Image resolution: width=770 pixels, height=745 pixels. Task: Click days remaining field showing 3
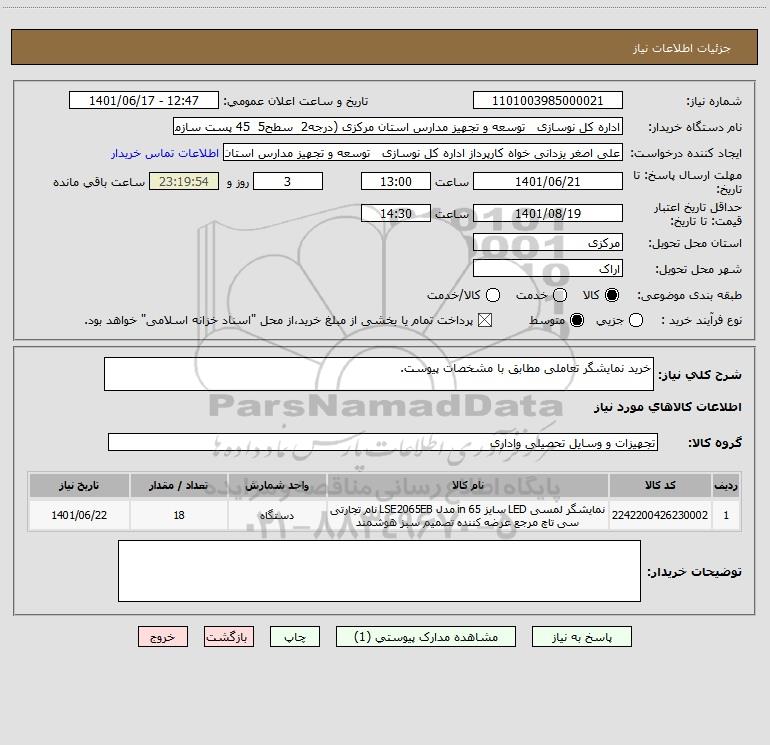(288, 181)
